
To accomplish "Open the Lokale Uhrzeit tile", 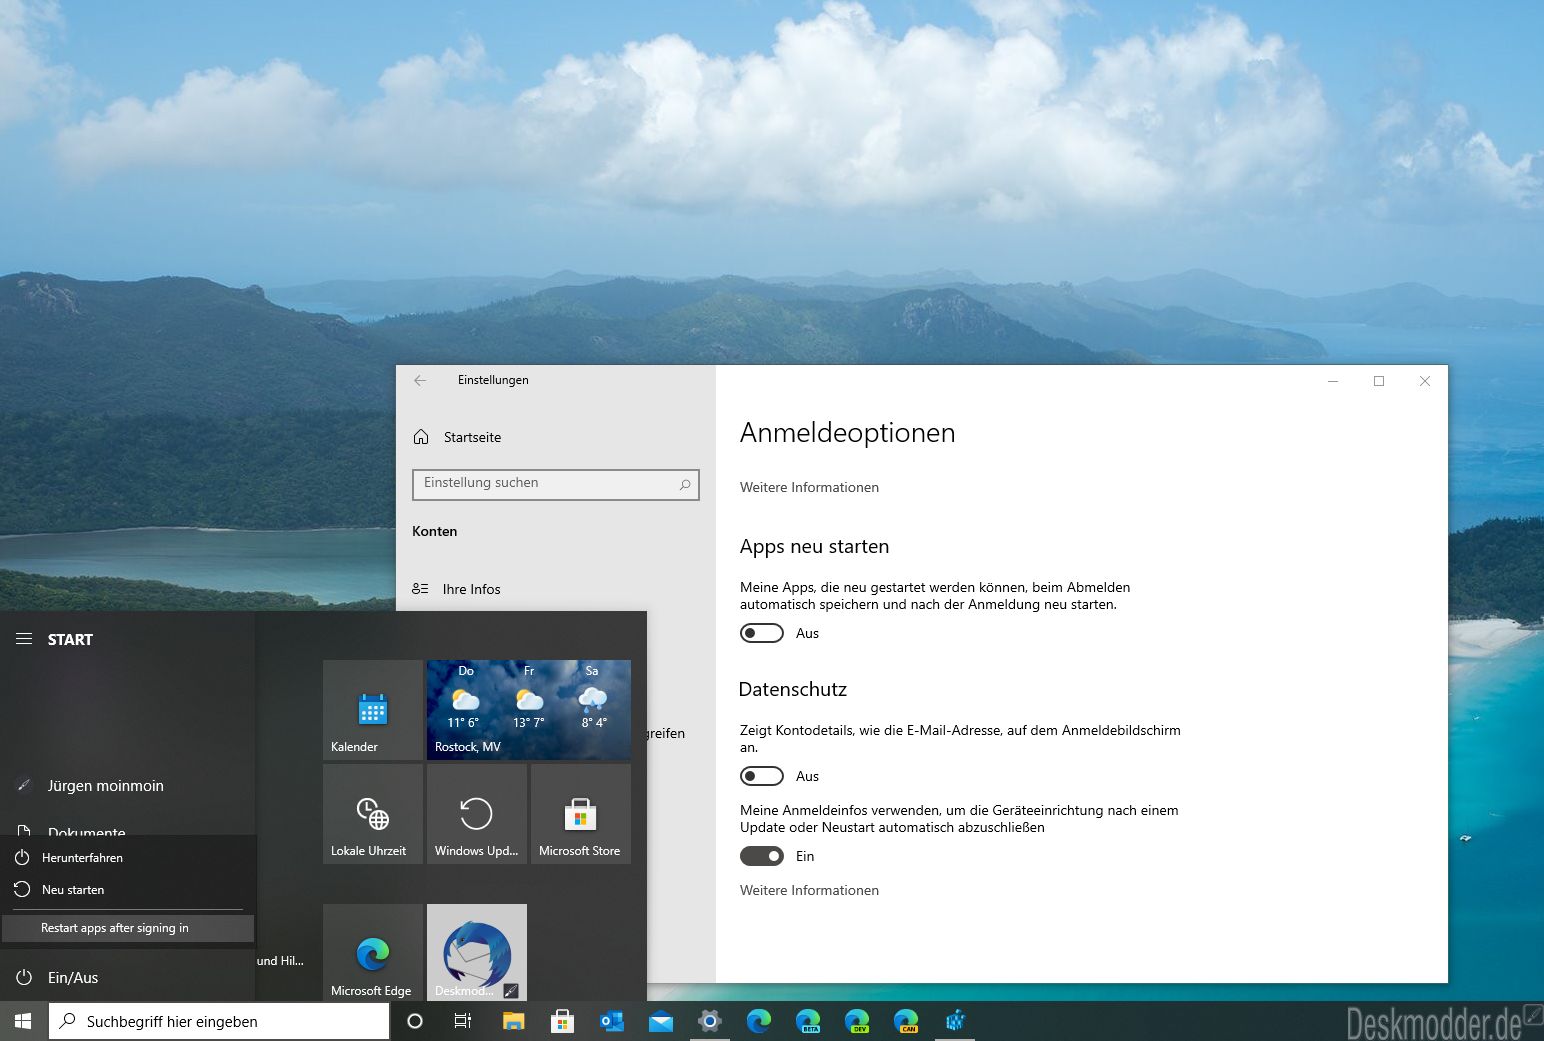I will [x=373, y=814].
